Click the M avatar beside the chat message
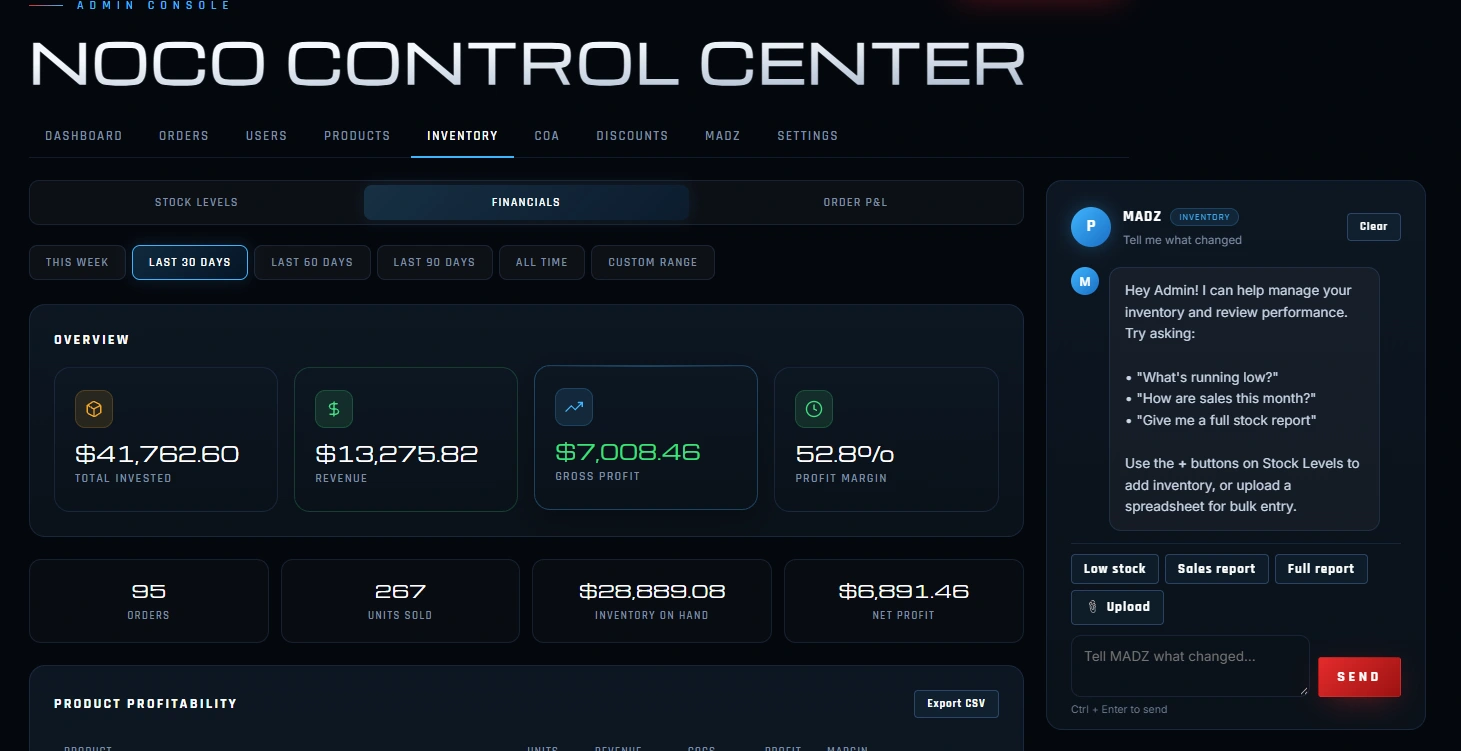 coord(1085,281)
